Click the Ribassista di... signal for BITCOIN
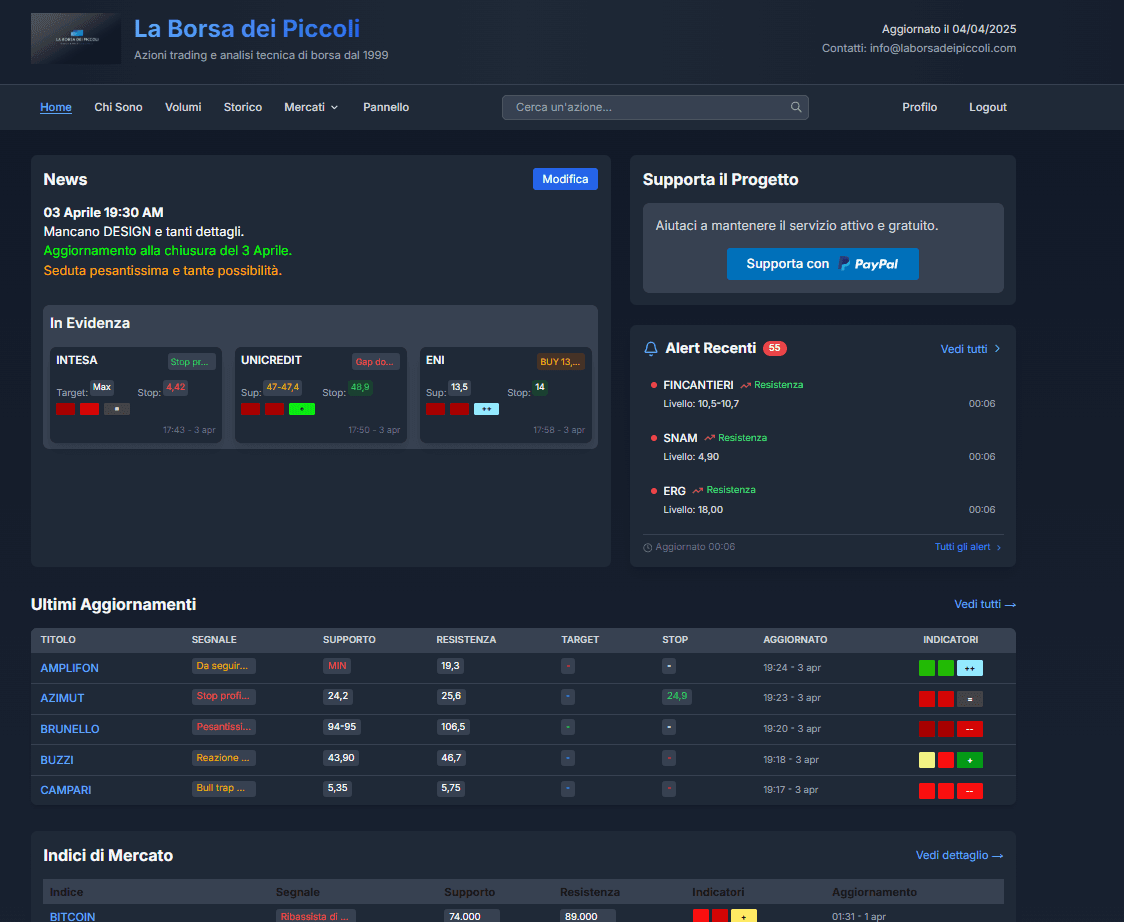This screenshot has width=1124, height=922. click(x=315, y=916)
